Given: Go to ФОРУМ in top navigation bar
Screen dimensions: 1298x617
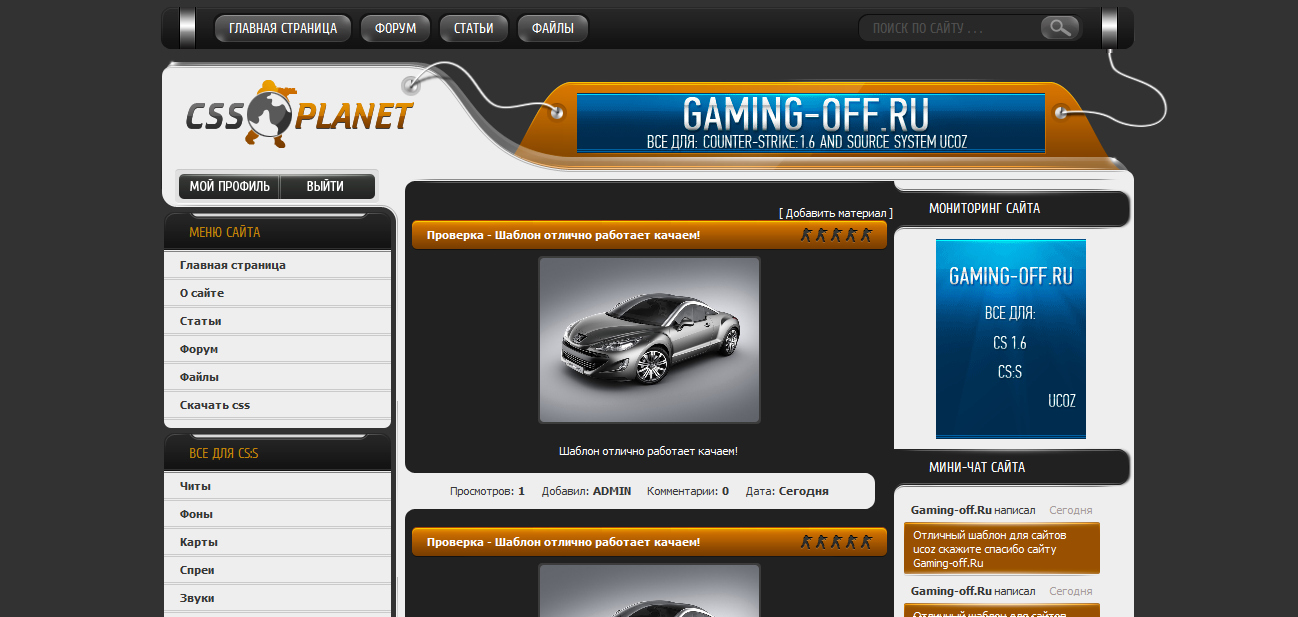Looking at the screenshot, I should click(x=395, y=28).
